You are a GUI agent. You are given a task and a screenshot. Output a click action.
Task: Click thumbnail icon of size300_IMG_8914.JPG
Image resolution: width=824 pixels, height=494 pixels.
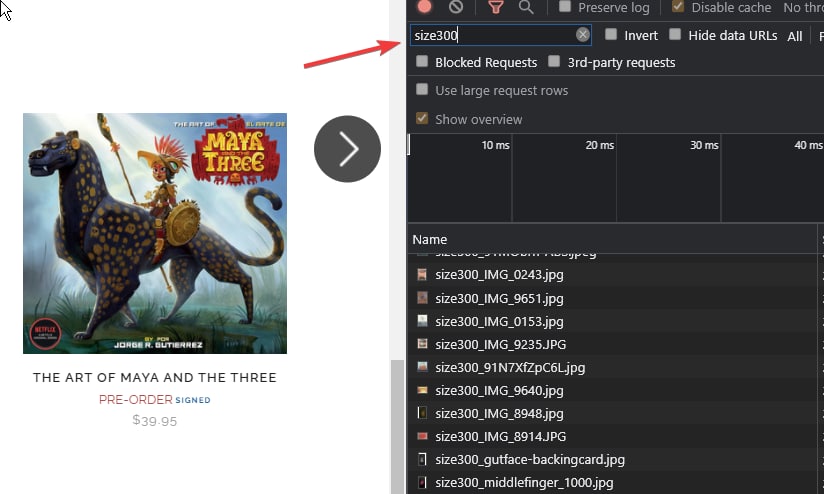tap(422, 436)
